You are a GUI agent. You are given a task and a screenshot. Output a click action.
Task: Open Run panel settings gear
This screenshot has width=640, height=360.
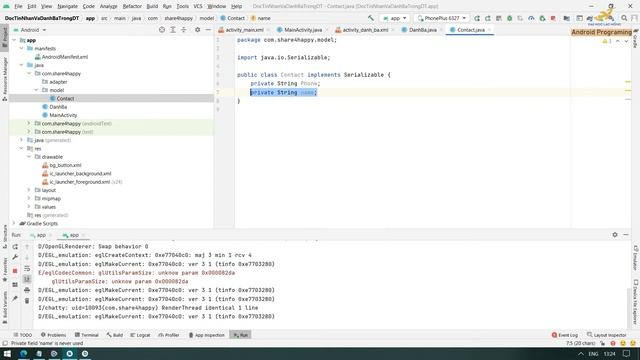click(615, 235)
